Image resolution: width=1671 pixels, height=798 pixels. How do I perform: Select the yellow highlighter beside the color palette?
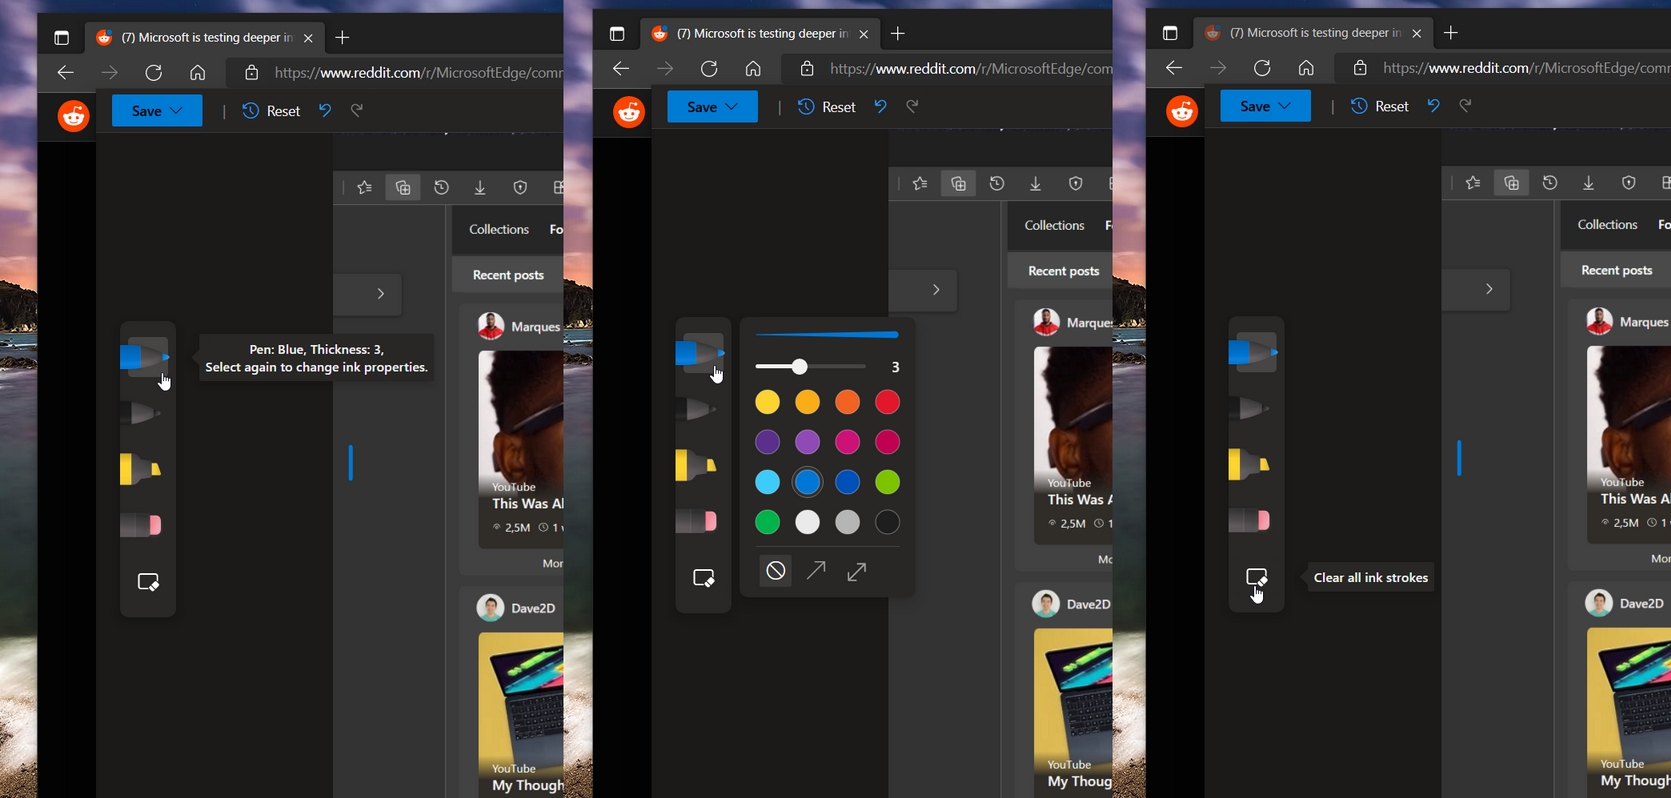(x=696, y=465)
